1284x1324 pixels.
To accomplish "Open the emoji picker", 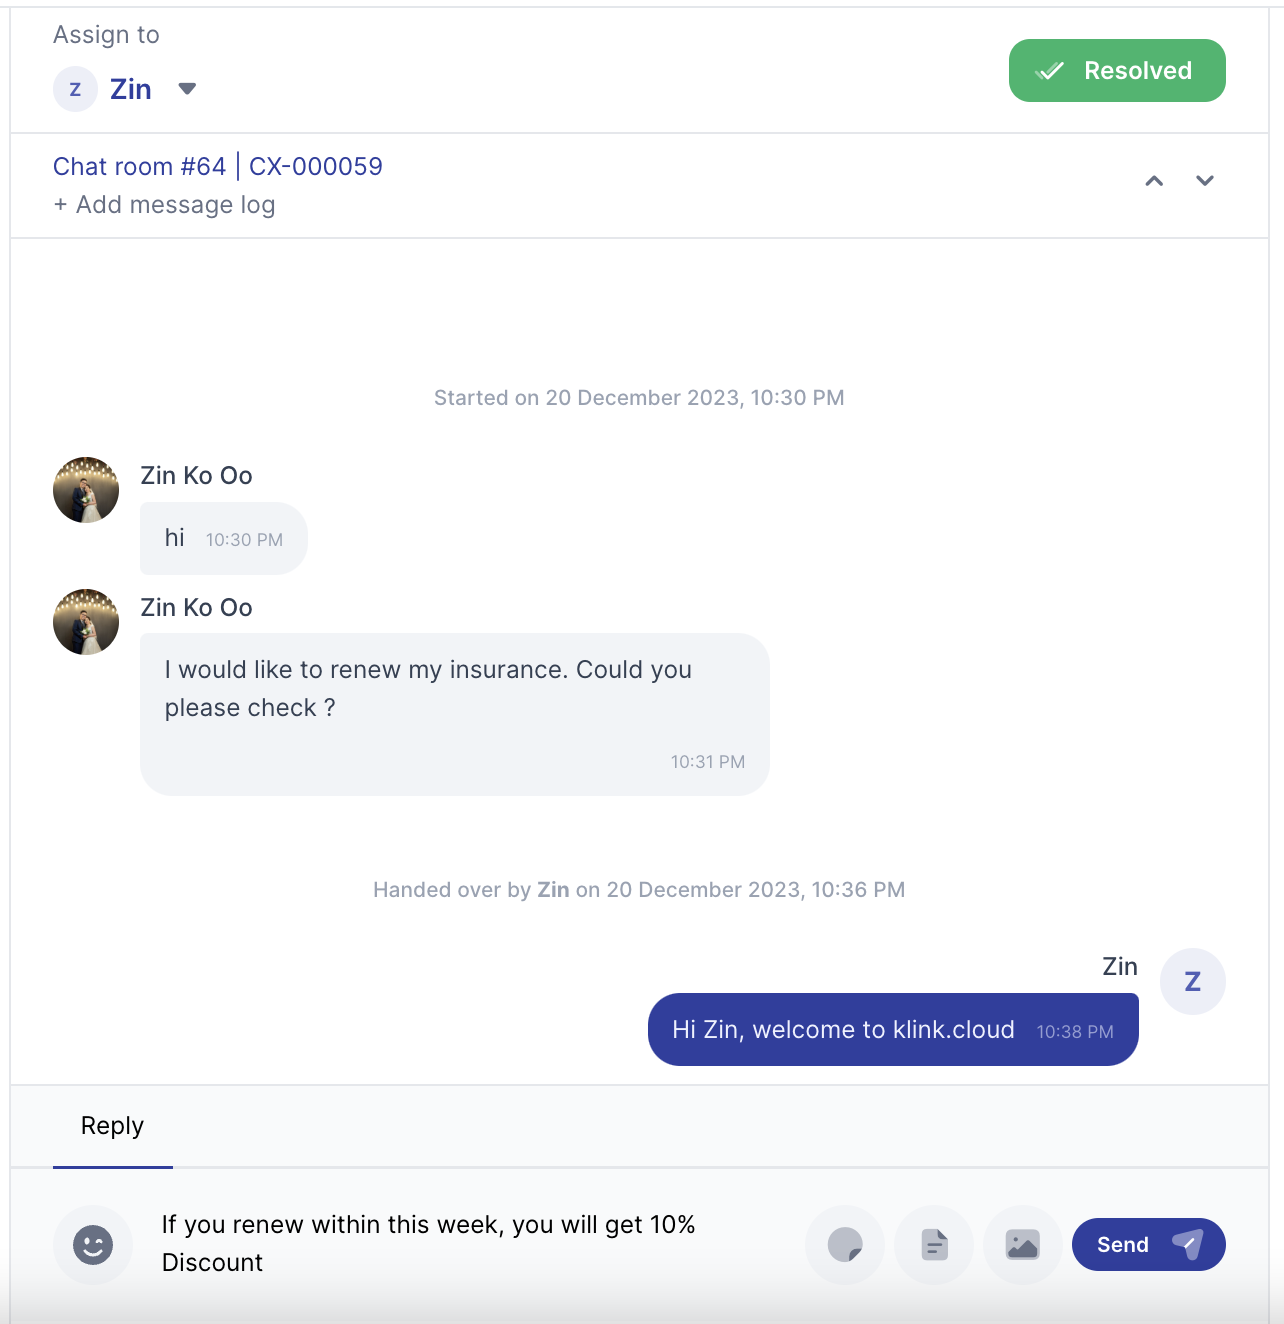I will coord(93,1245).
